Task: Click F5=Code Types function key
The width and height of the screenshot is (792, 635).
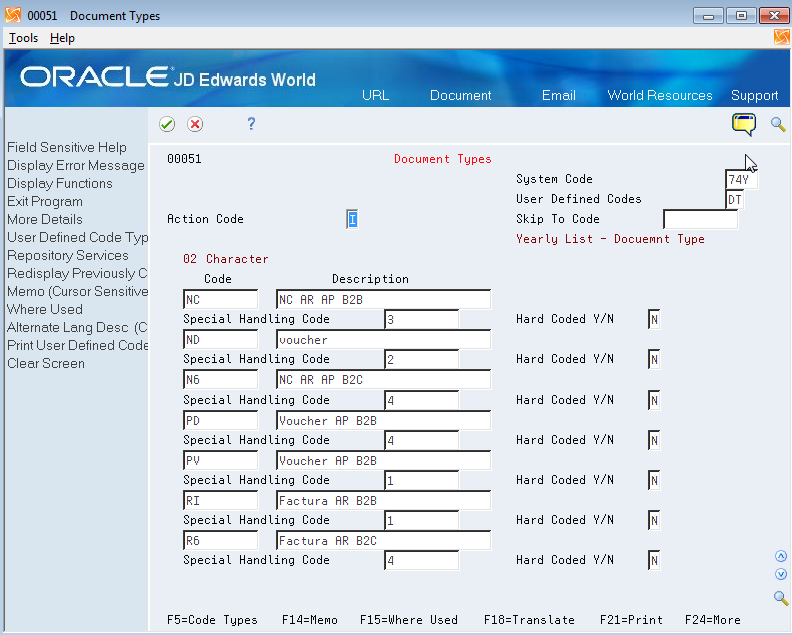Action: coord(212,620)
